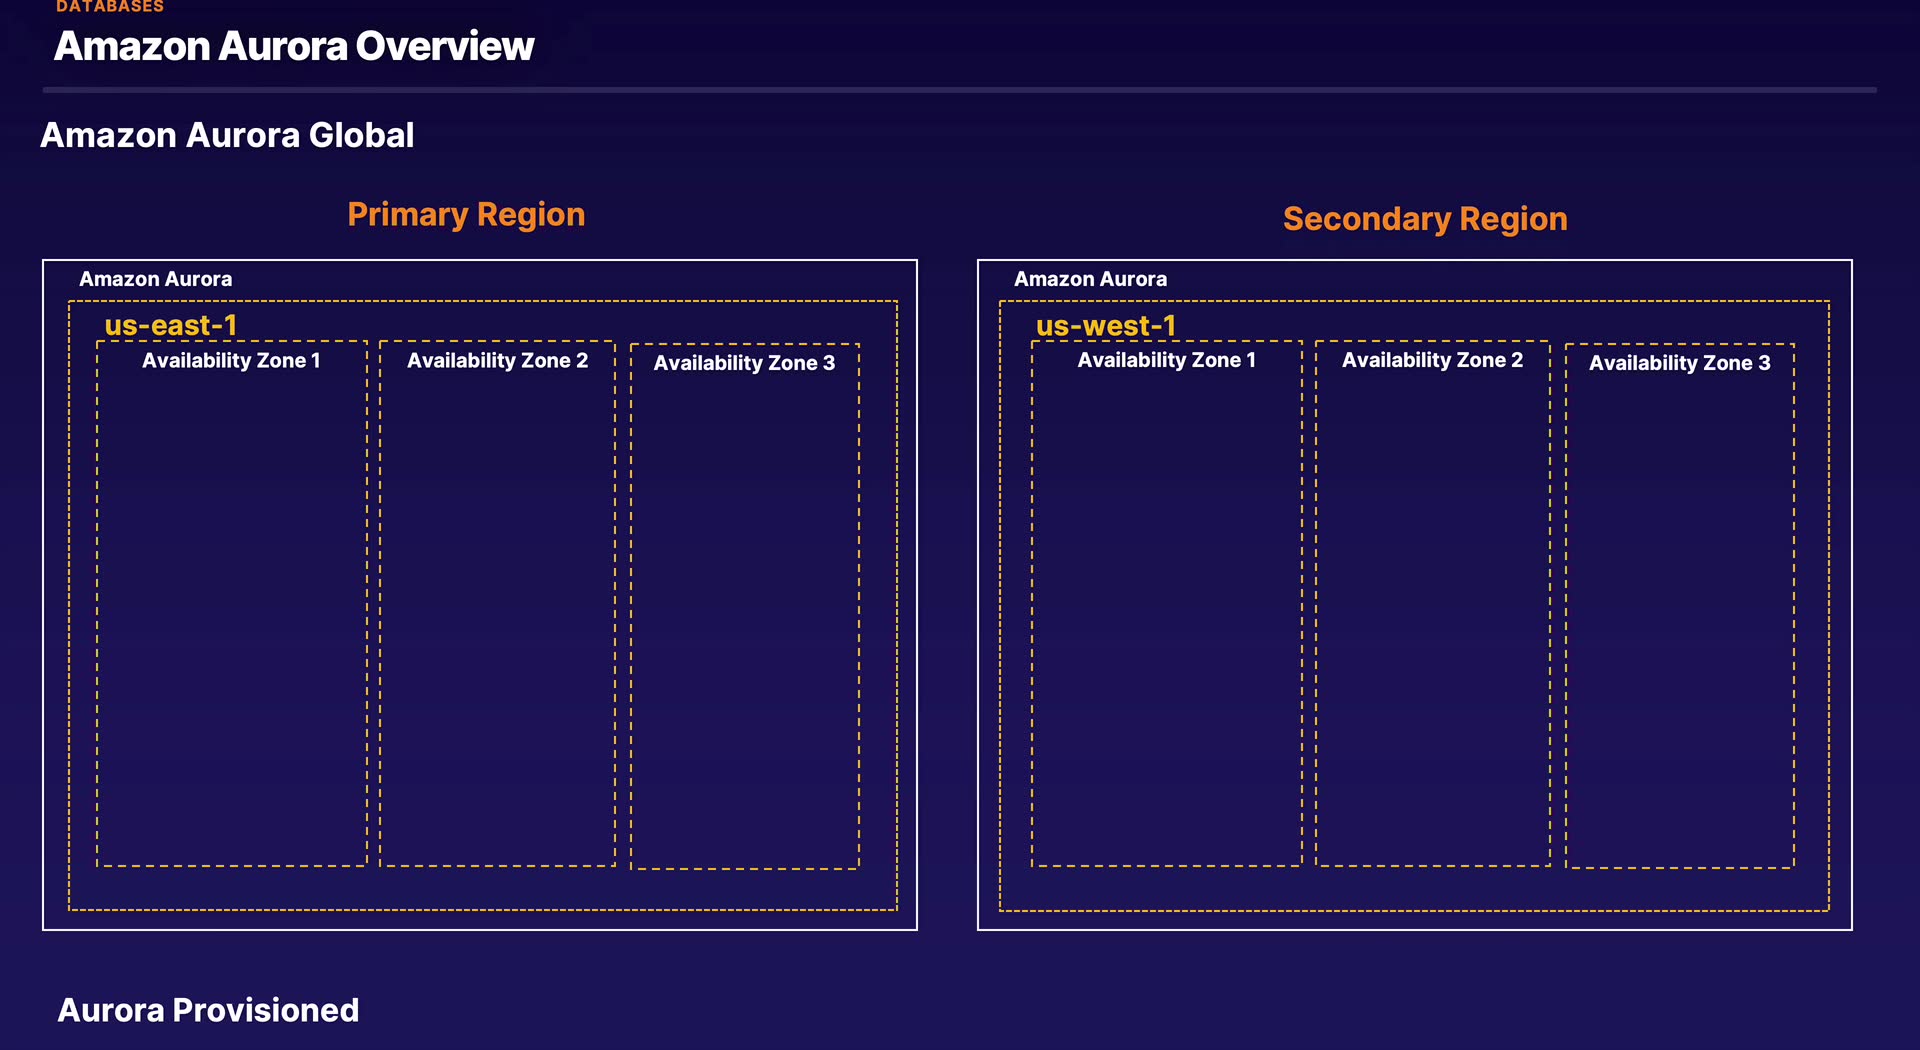This screenshot has width=1920, height=1050.
Task: Click the "Secondary Region" label
Action: pos(1425,219)
